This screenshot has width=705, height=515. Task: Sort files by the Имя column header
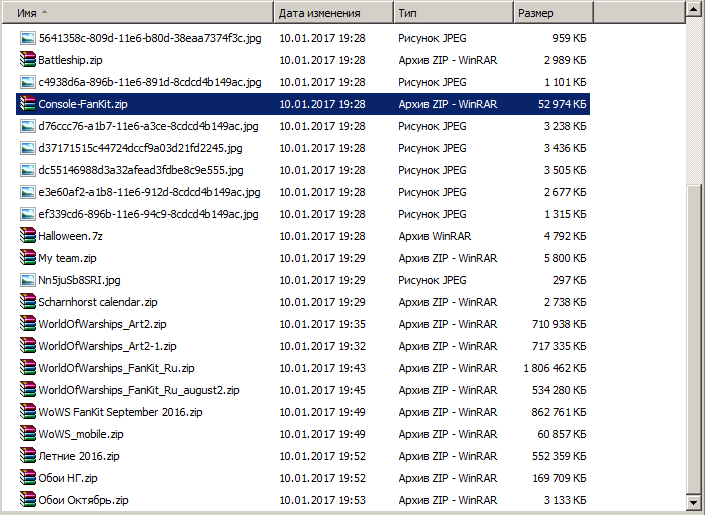[x=138, y=13]
